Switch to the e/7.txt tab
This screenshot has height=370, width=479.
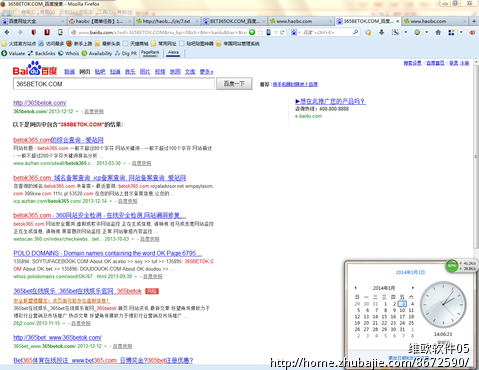[x=167, y=21]
